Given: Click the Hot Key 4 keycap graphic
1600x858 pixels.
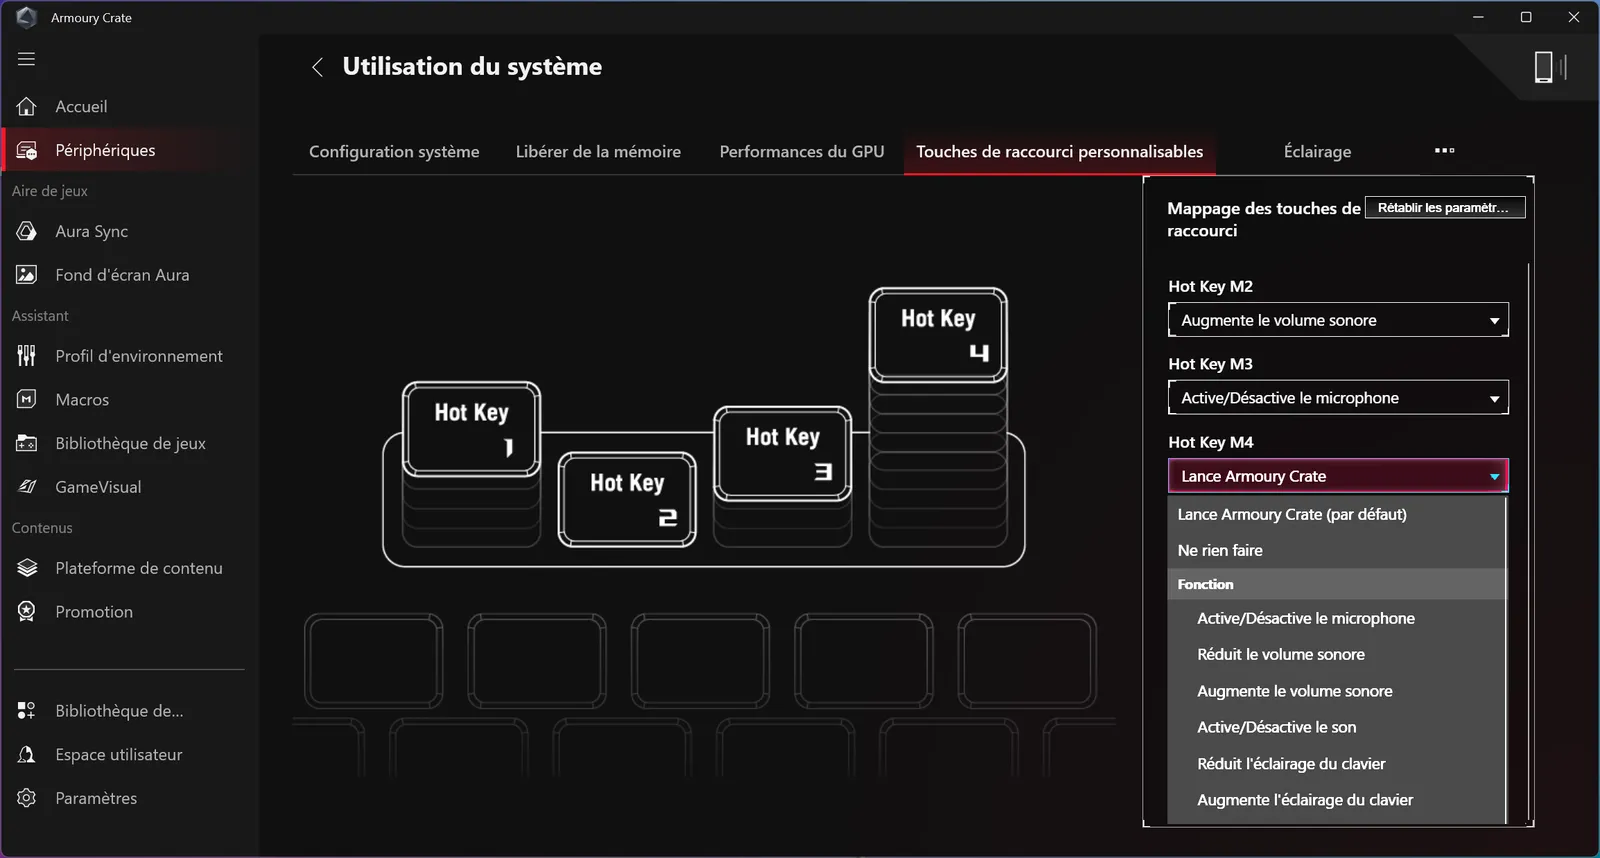Looking at the screenshot, I should click(937, 334).
